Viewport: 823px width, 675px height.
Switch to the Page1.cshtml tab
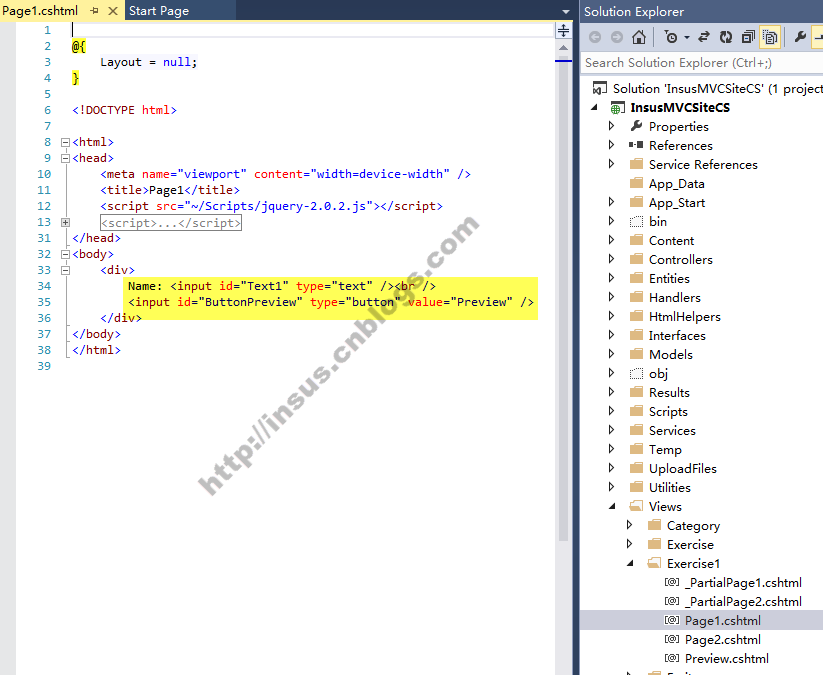tap(40, 10)
